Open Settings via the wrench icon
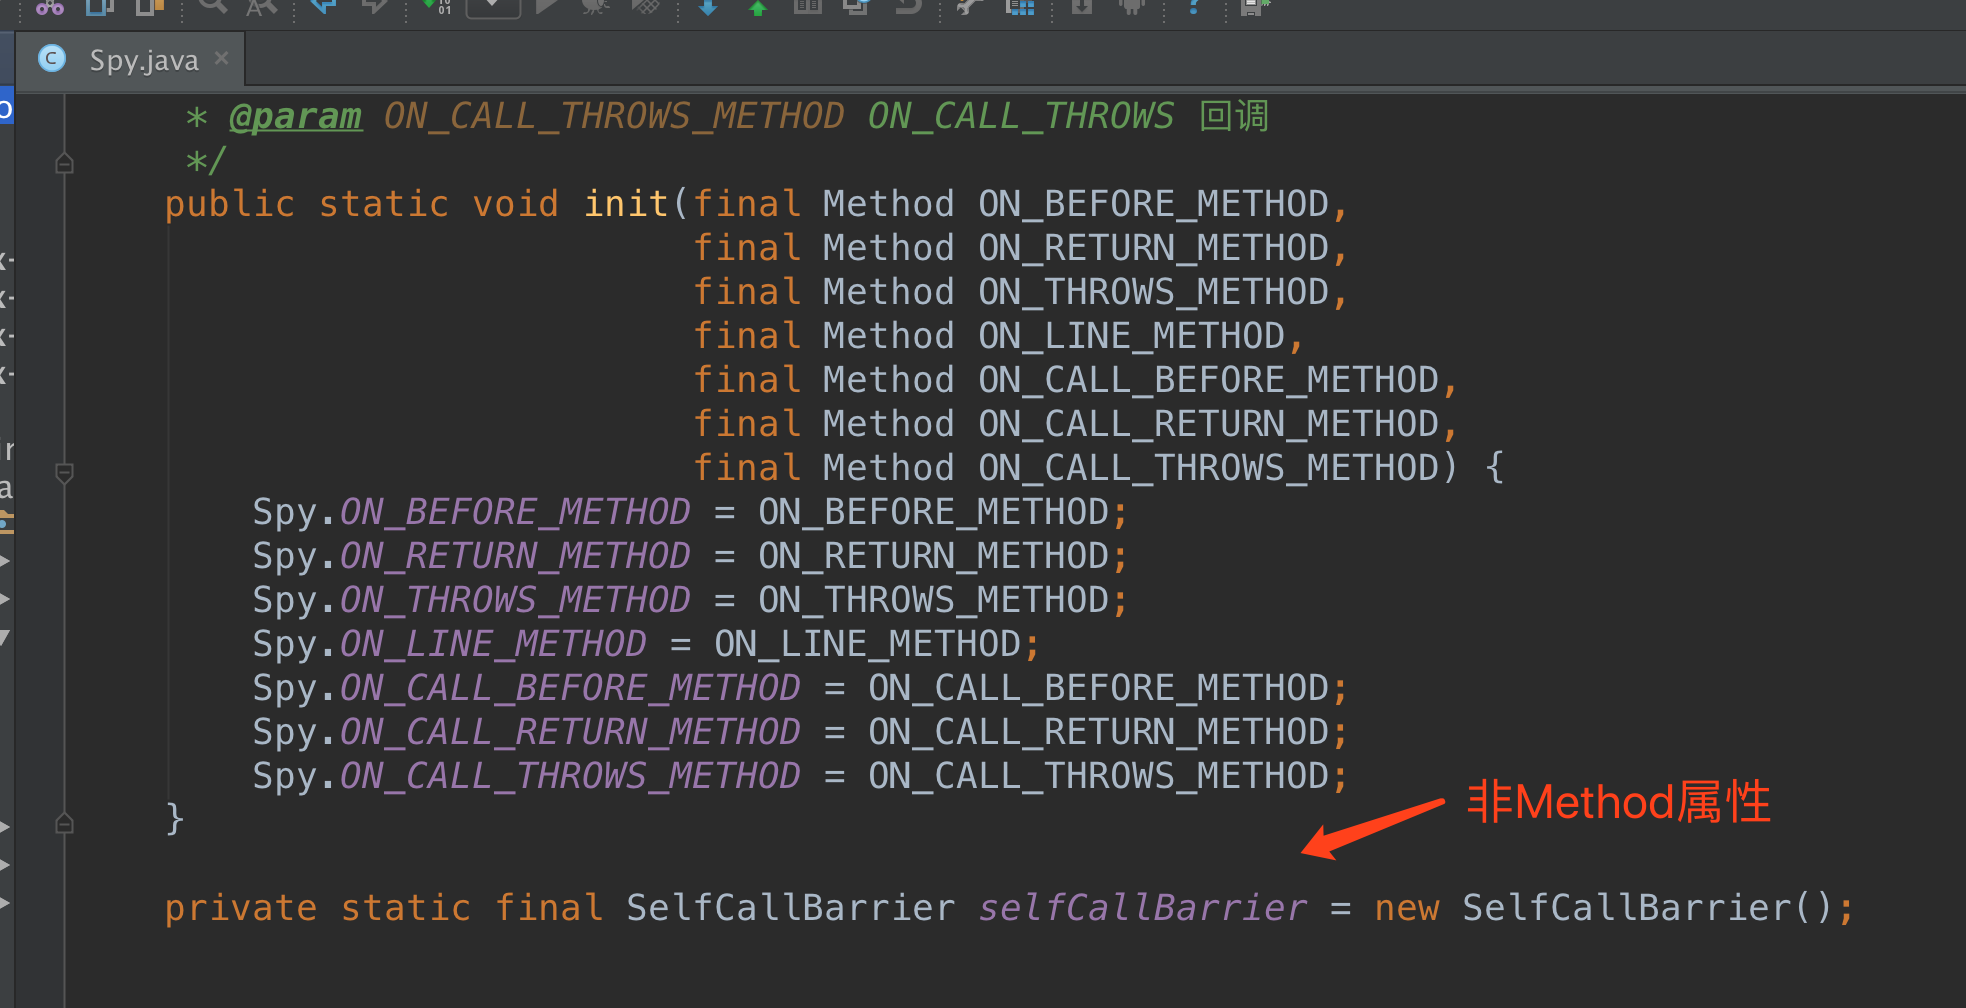The width and height of the screenshot is (1966, 1008). pyautogui.click(x=966, y=8)
